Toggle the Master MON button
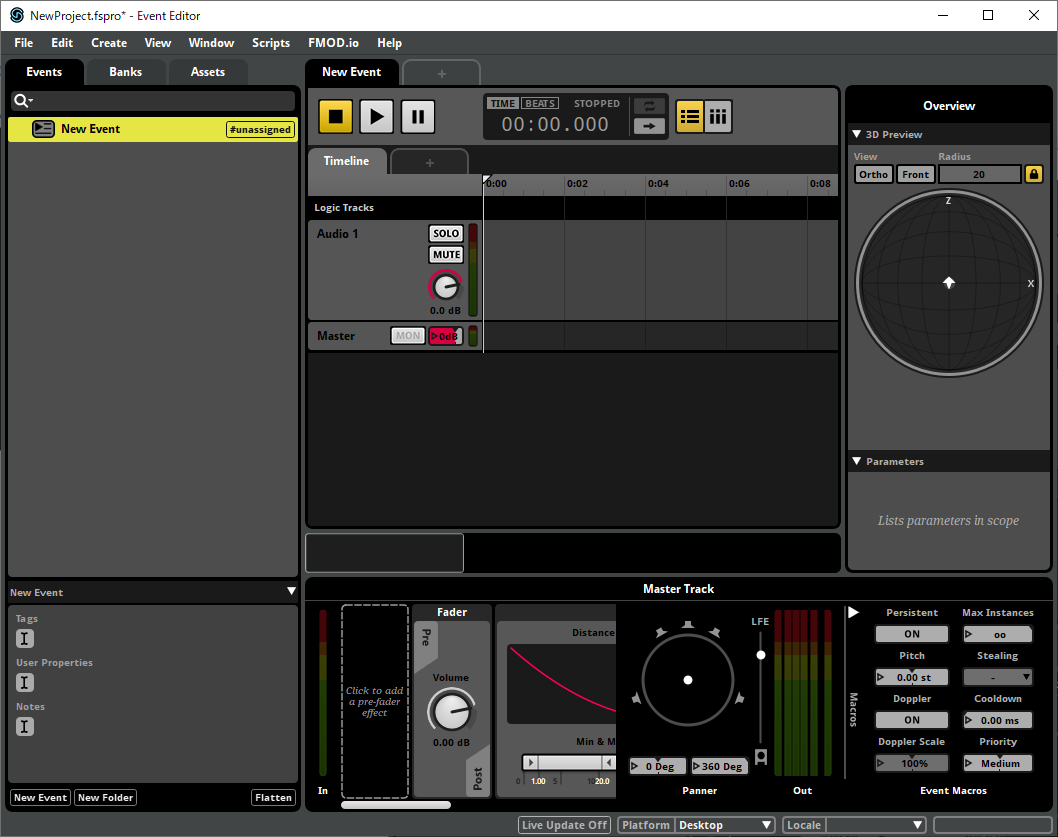Image resolution: width=1058 pixels, height=837 pixels. pyautogui.click(x=408, y=335)
